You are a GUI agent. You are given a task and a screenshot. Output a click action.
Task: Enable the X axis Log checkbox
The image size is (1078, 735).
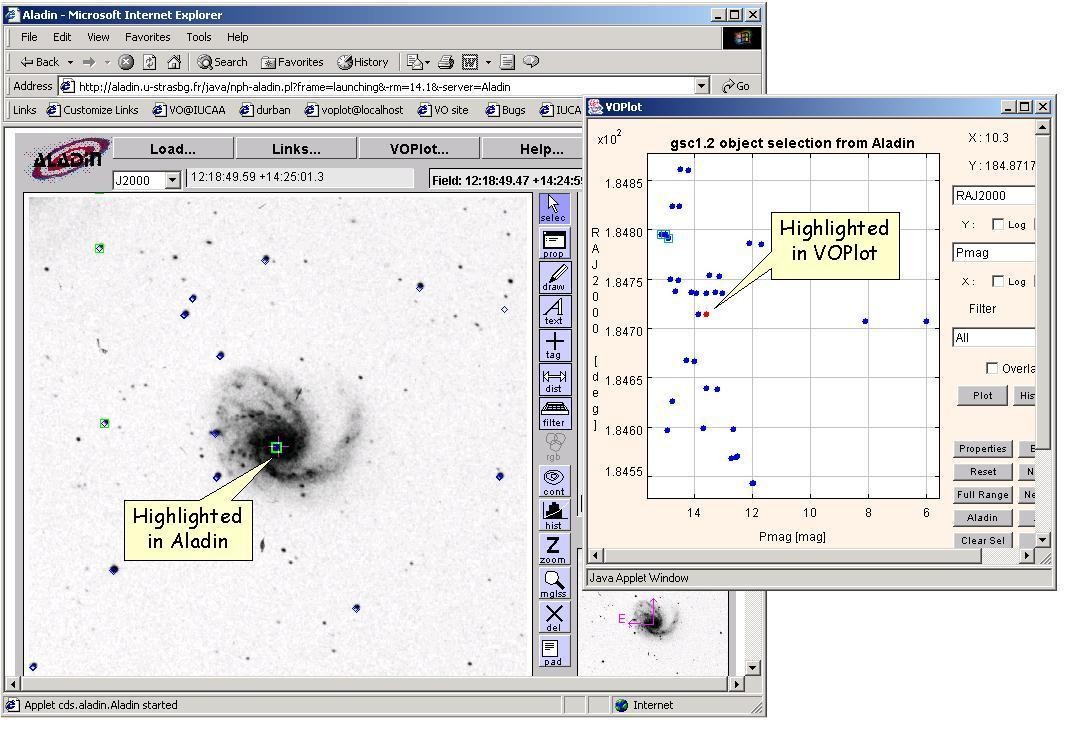tap(997, 282)
